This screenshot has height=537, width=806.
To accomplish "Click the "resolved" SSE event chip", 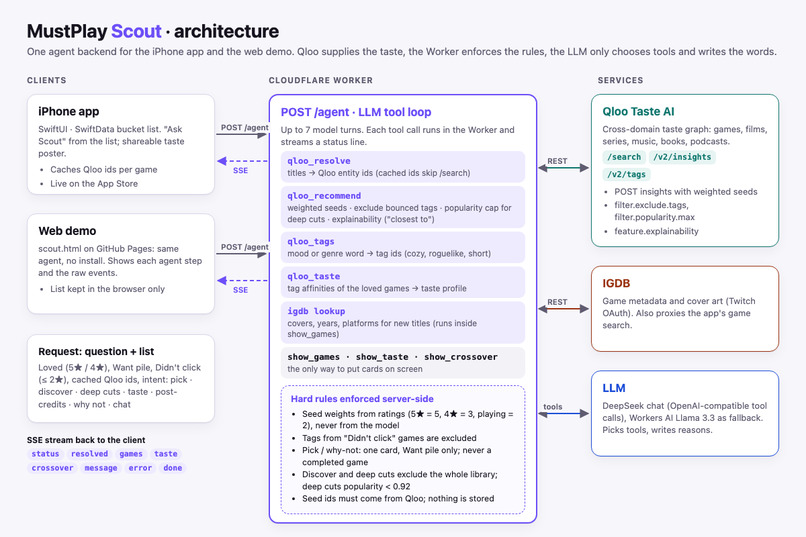I will coord(89,454).
